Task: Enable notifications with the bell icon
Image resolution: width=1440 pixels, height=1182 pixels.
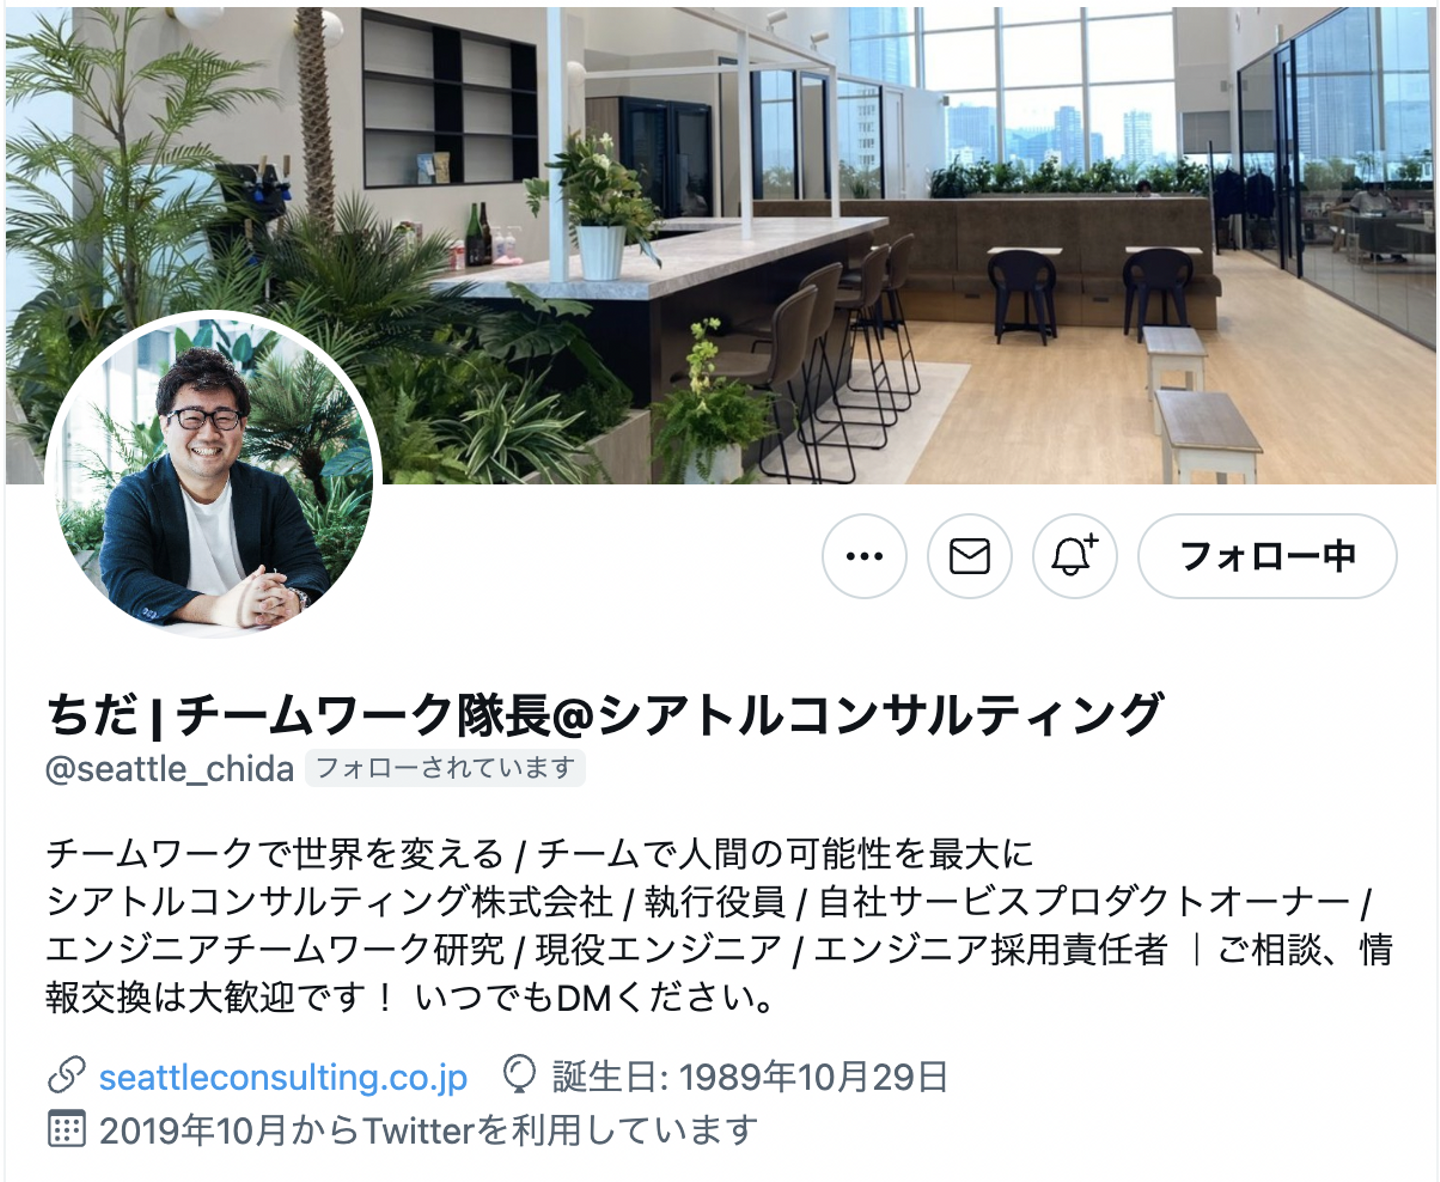Action: point(1074,556)
